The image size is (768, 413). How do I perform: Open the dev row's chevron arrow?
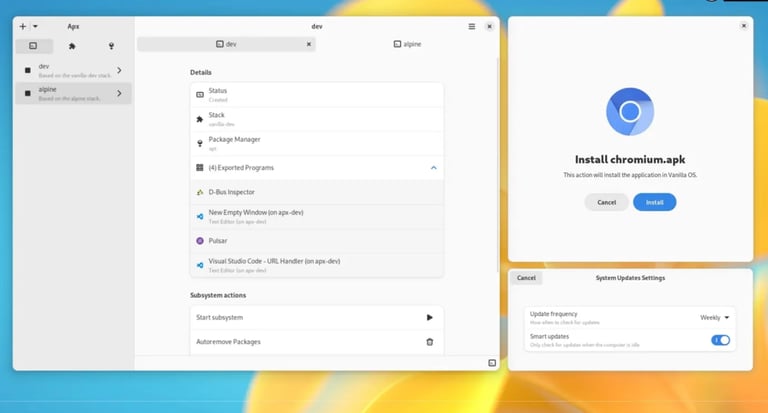pyautogui.click(x=119, y=71)
